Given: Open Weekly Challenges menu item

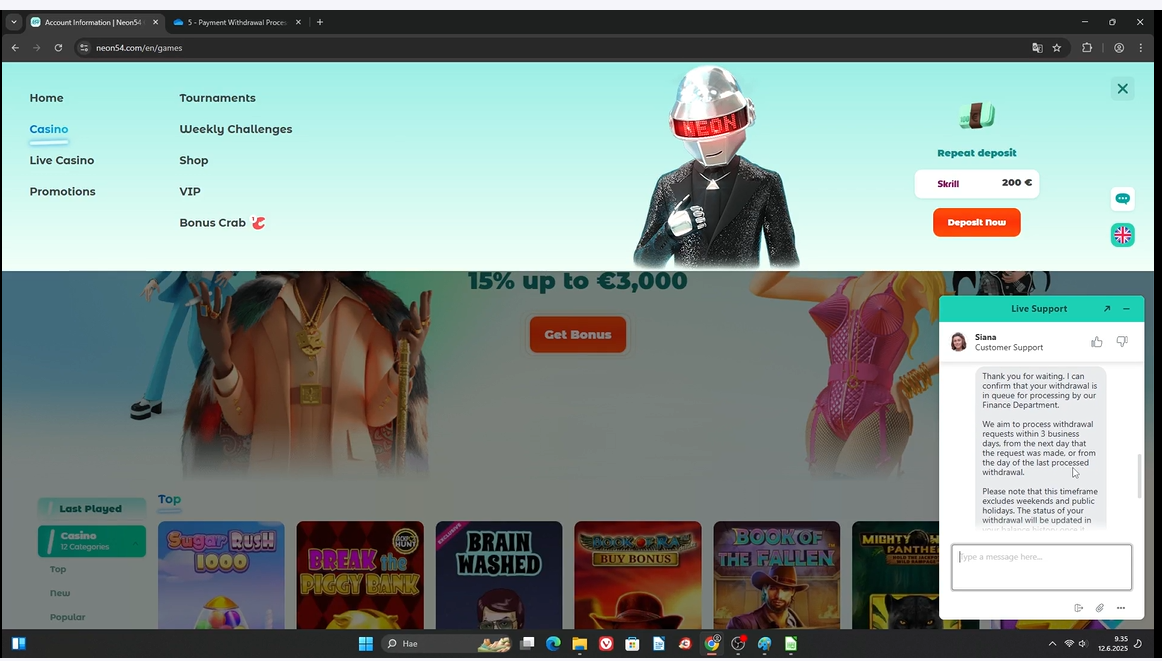Looking at the screenshot, I should [x=236, y=129].
